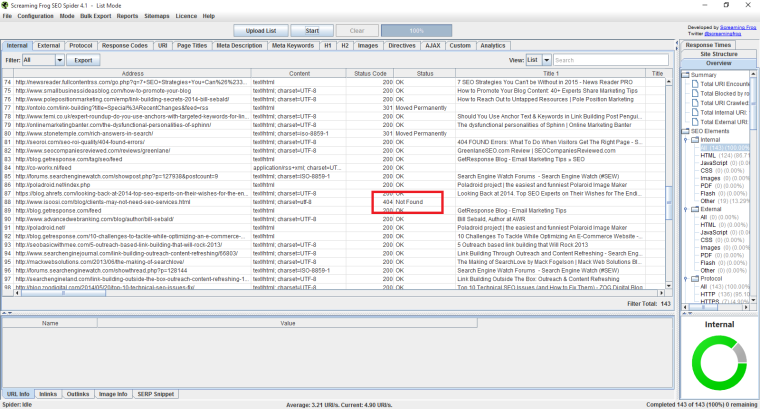Image resolution: width=760 pixels, height=409 pixels.
Task: Click the Export button
Action: click(x=83, y=60)
